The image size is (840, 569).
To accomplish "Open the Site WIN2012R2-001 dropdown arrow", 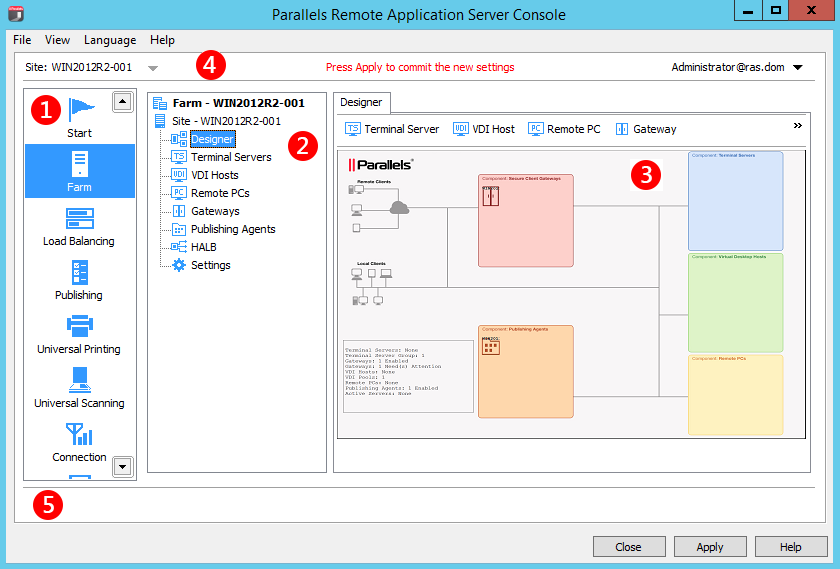I will click(153, 68).
